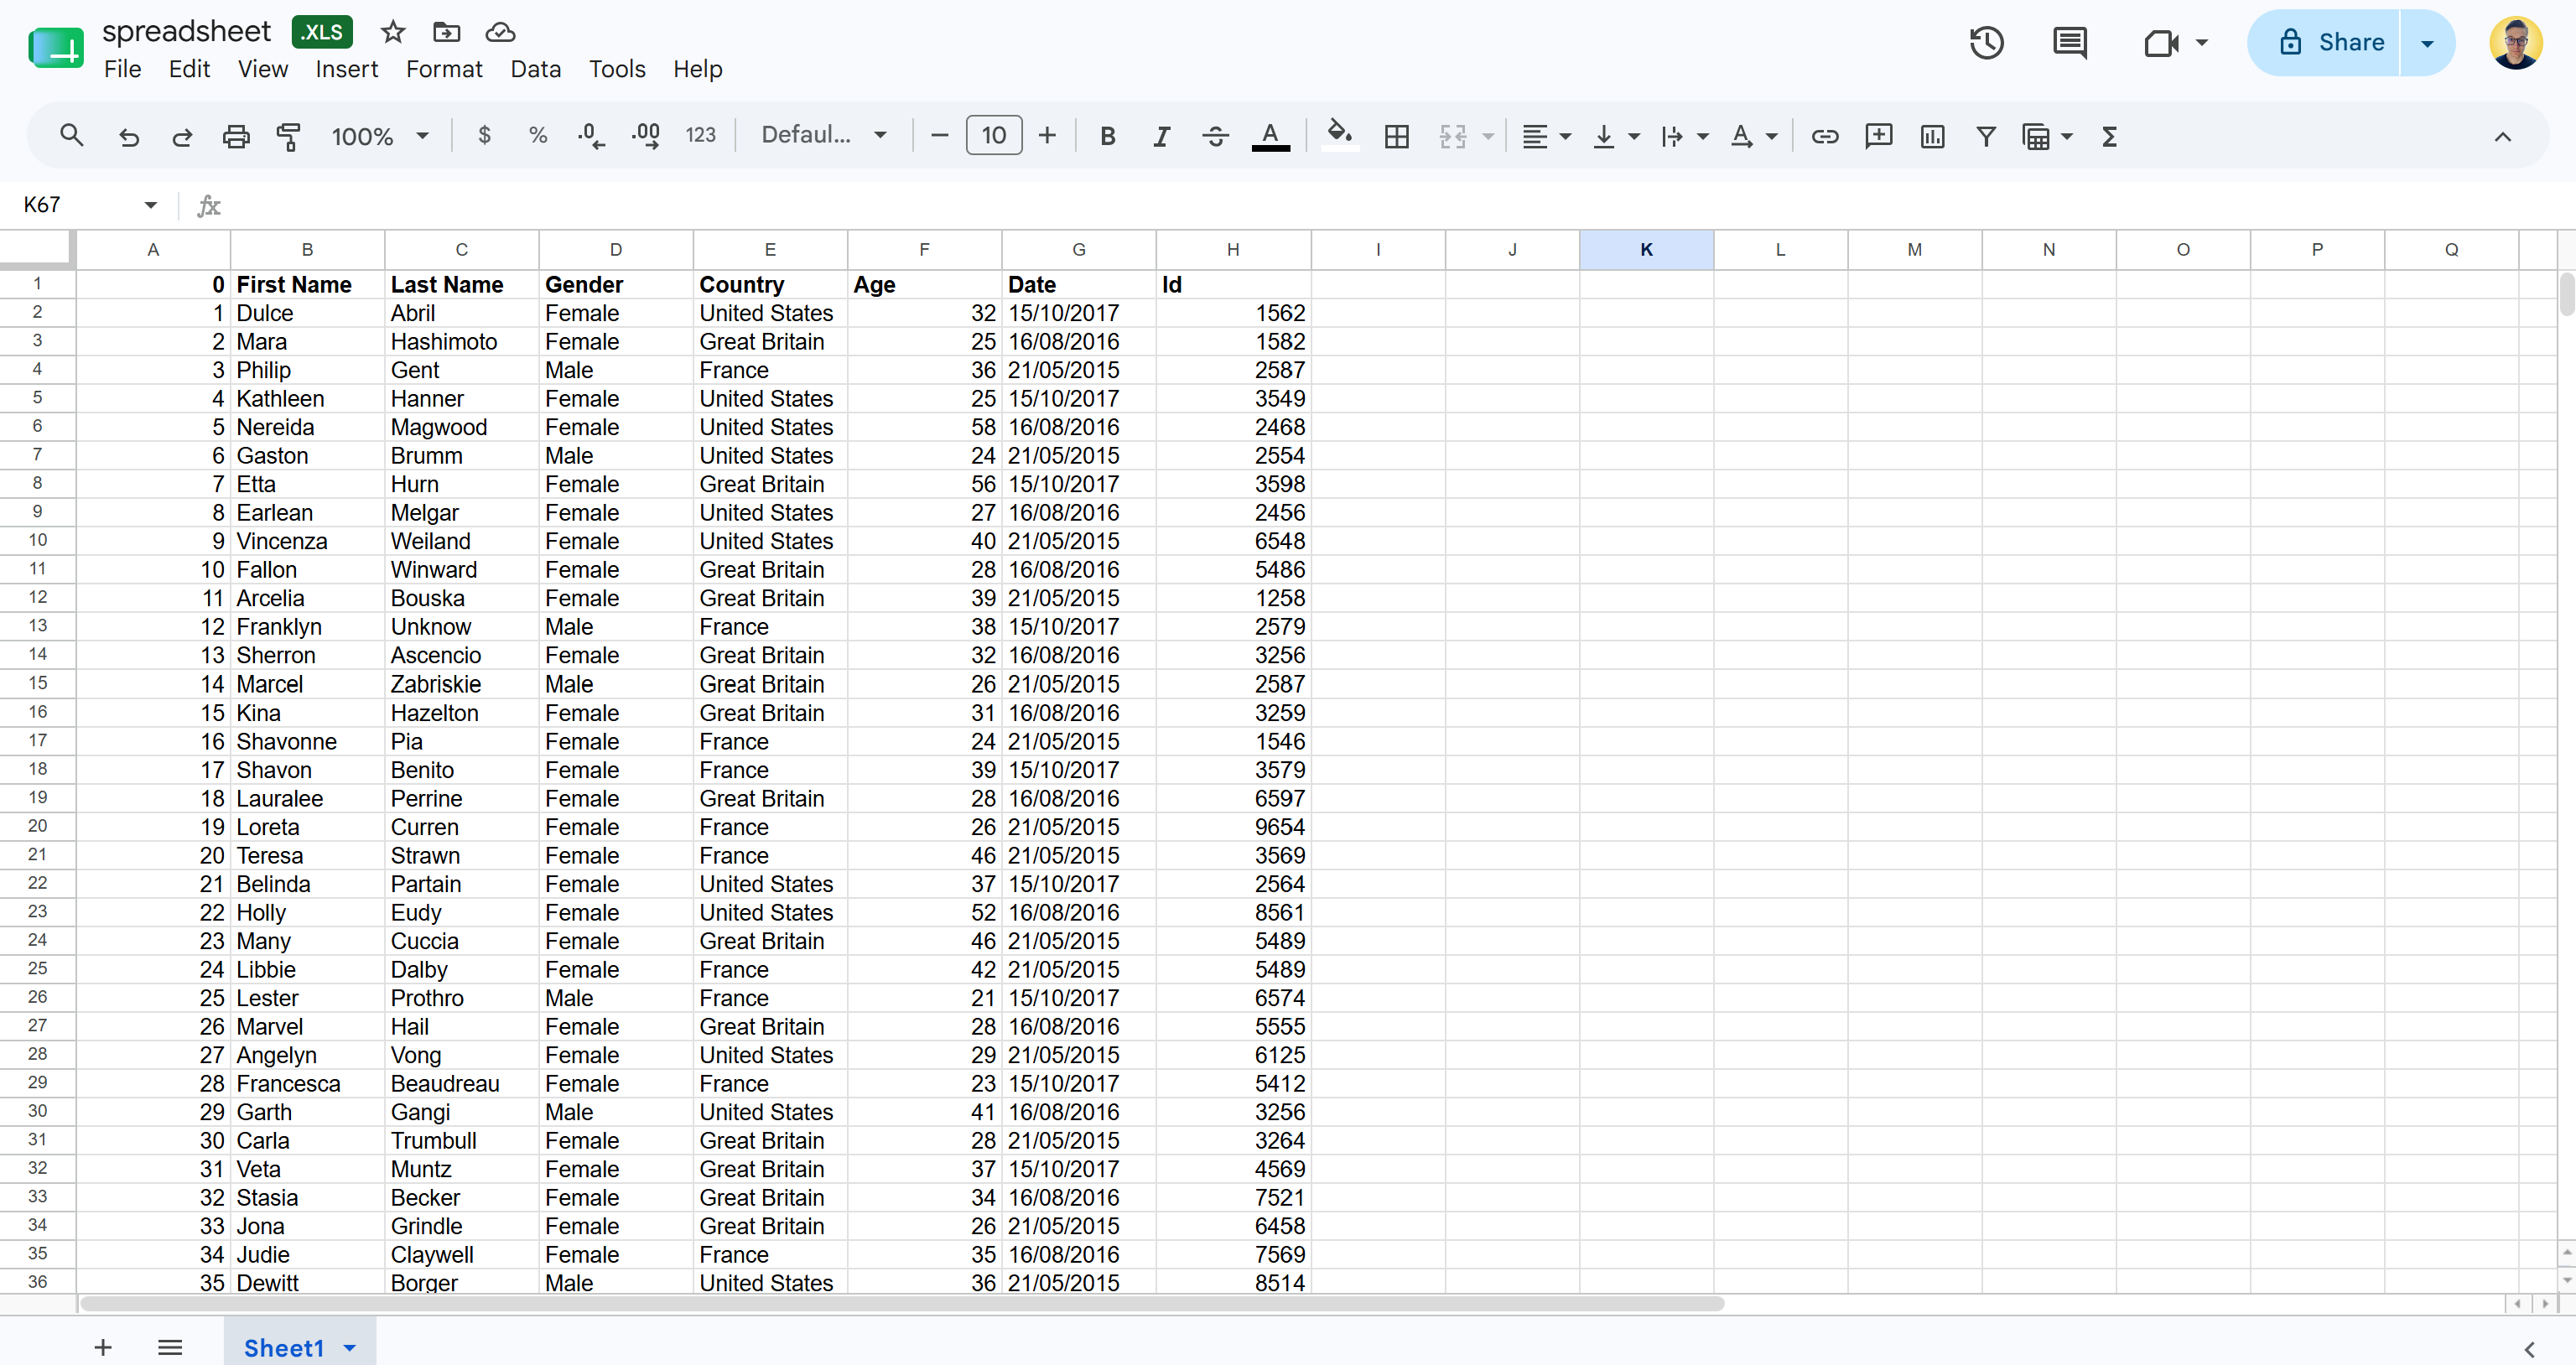Create a filter

pos(1987,136)
